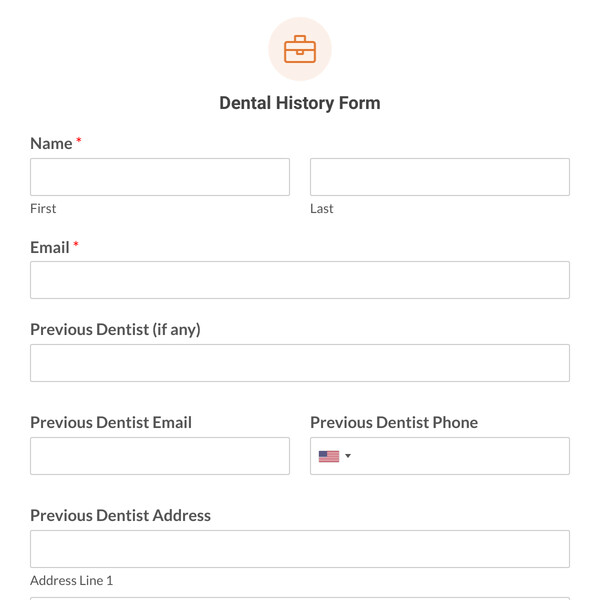Focus the First name input field
The height and width of the screenshot is (600, 600).
click(x=160, y=177)
